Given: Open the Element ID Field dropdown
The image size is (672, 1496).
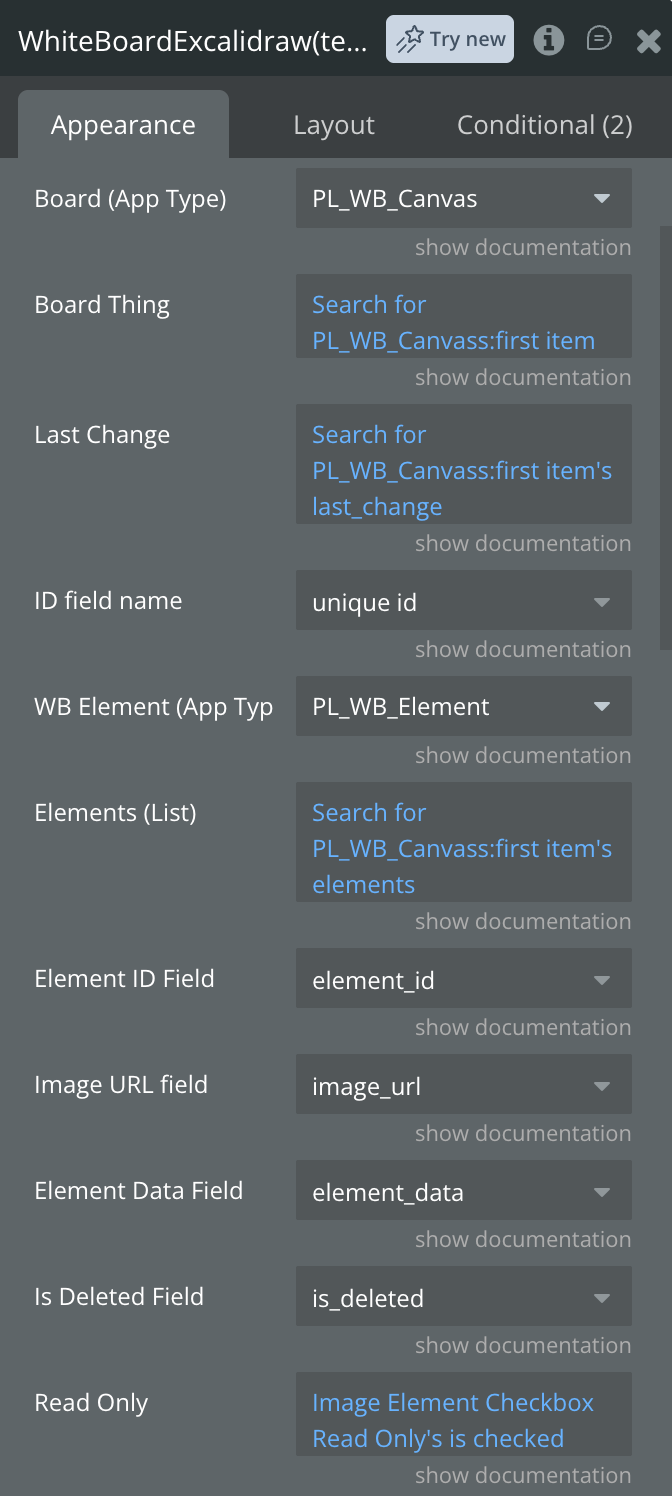Looking at the screenshot, I should tap(464, 979).
